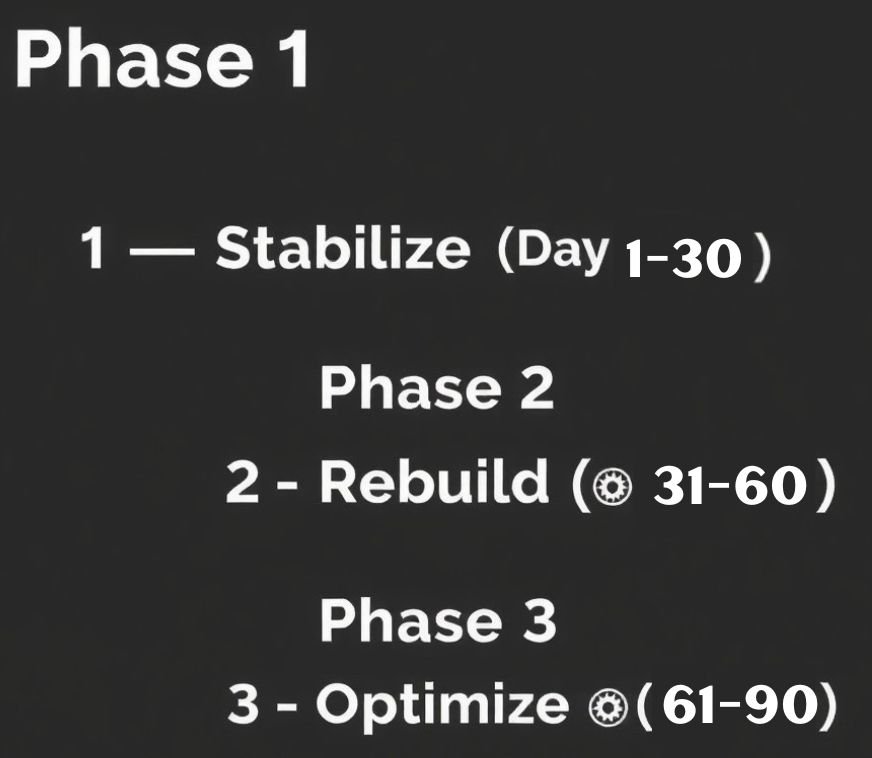
Task: Click the number 2 before Rebuild
Action: 242,485
